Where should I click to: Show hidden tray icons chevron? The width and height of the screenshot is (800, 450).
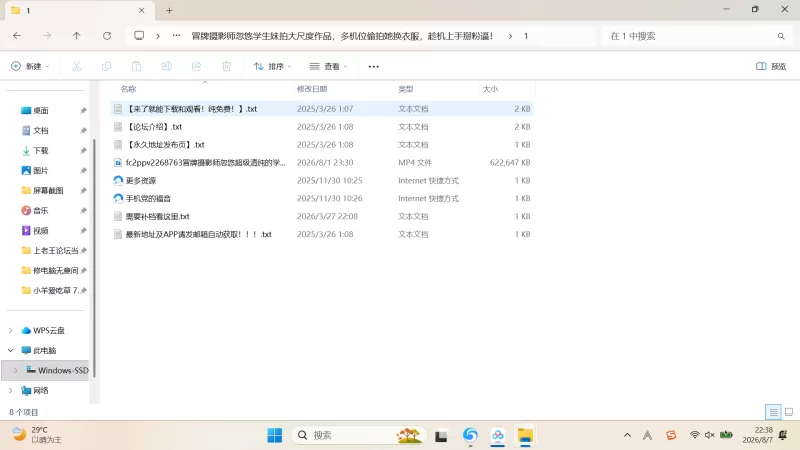(x=628, y=435)
